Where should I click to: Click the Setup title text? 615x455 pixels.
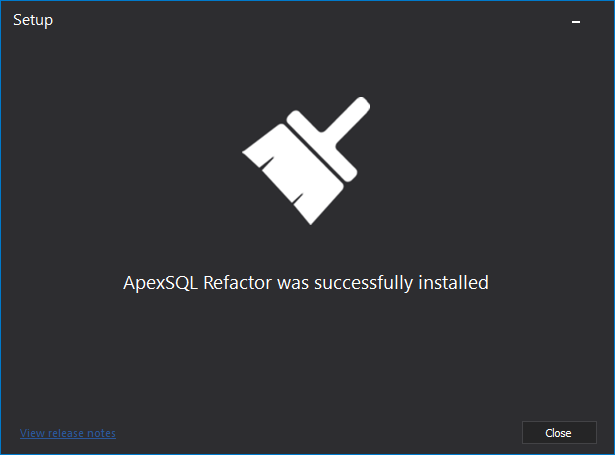click(x=33, y=20)
